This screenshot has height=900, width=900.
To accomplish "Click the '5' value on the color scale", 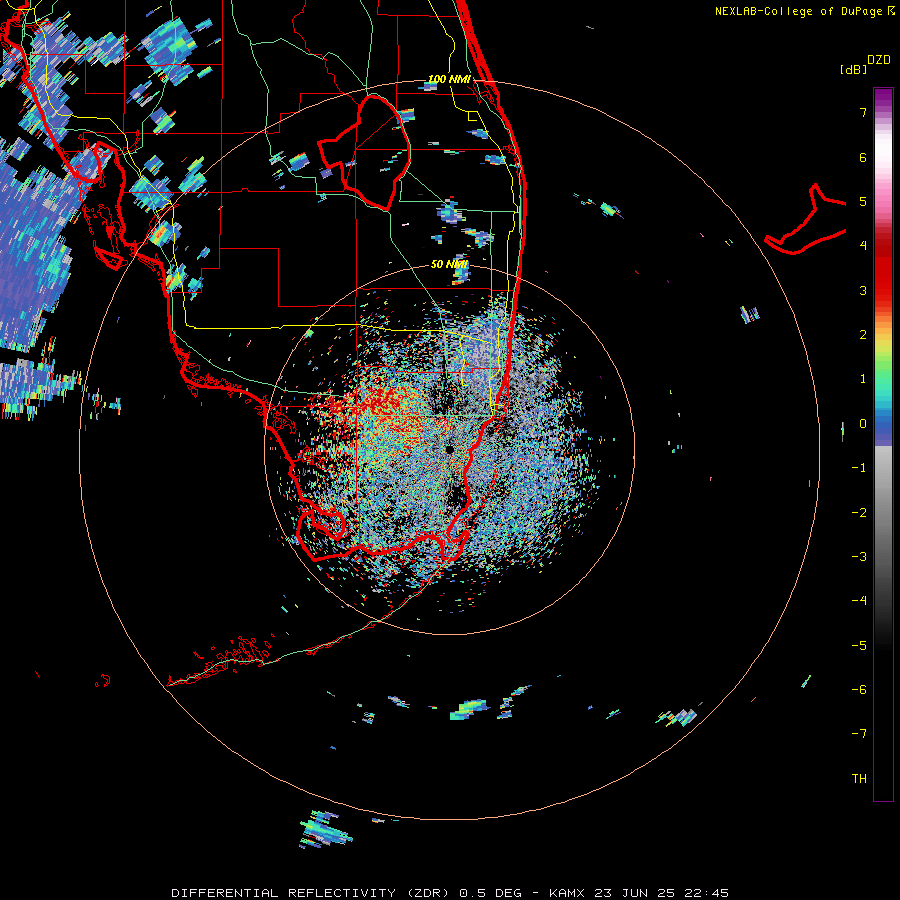I will [x=863, y=201].
